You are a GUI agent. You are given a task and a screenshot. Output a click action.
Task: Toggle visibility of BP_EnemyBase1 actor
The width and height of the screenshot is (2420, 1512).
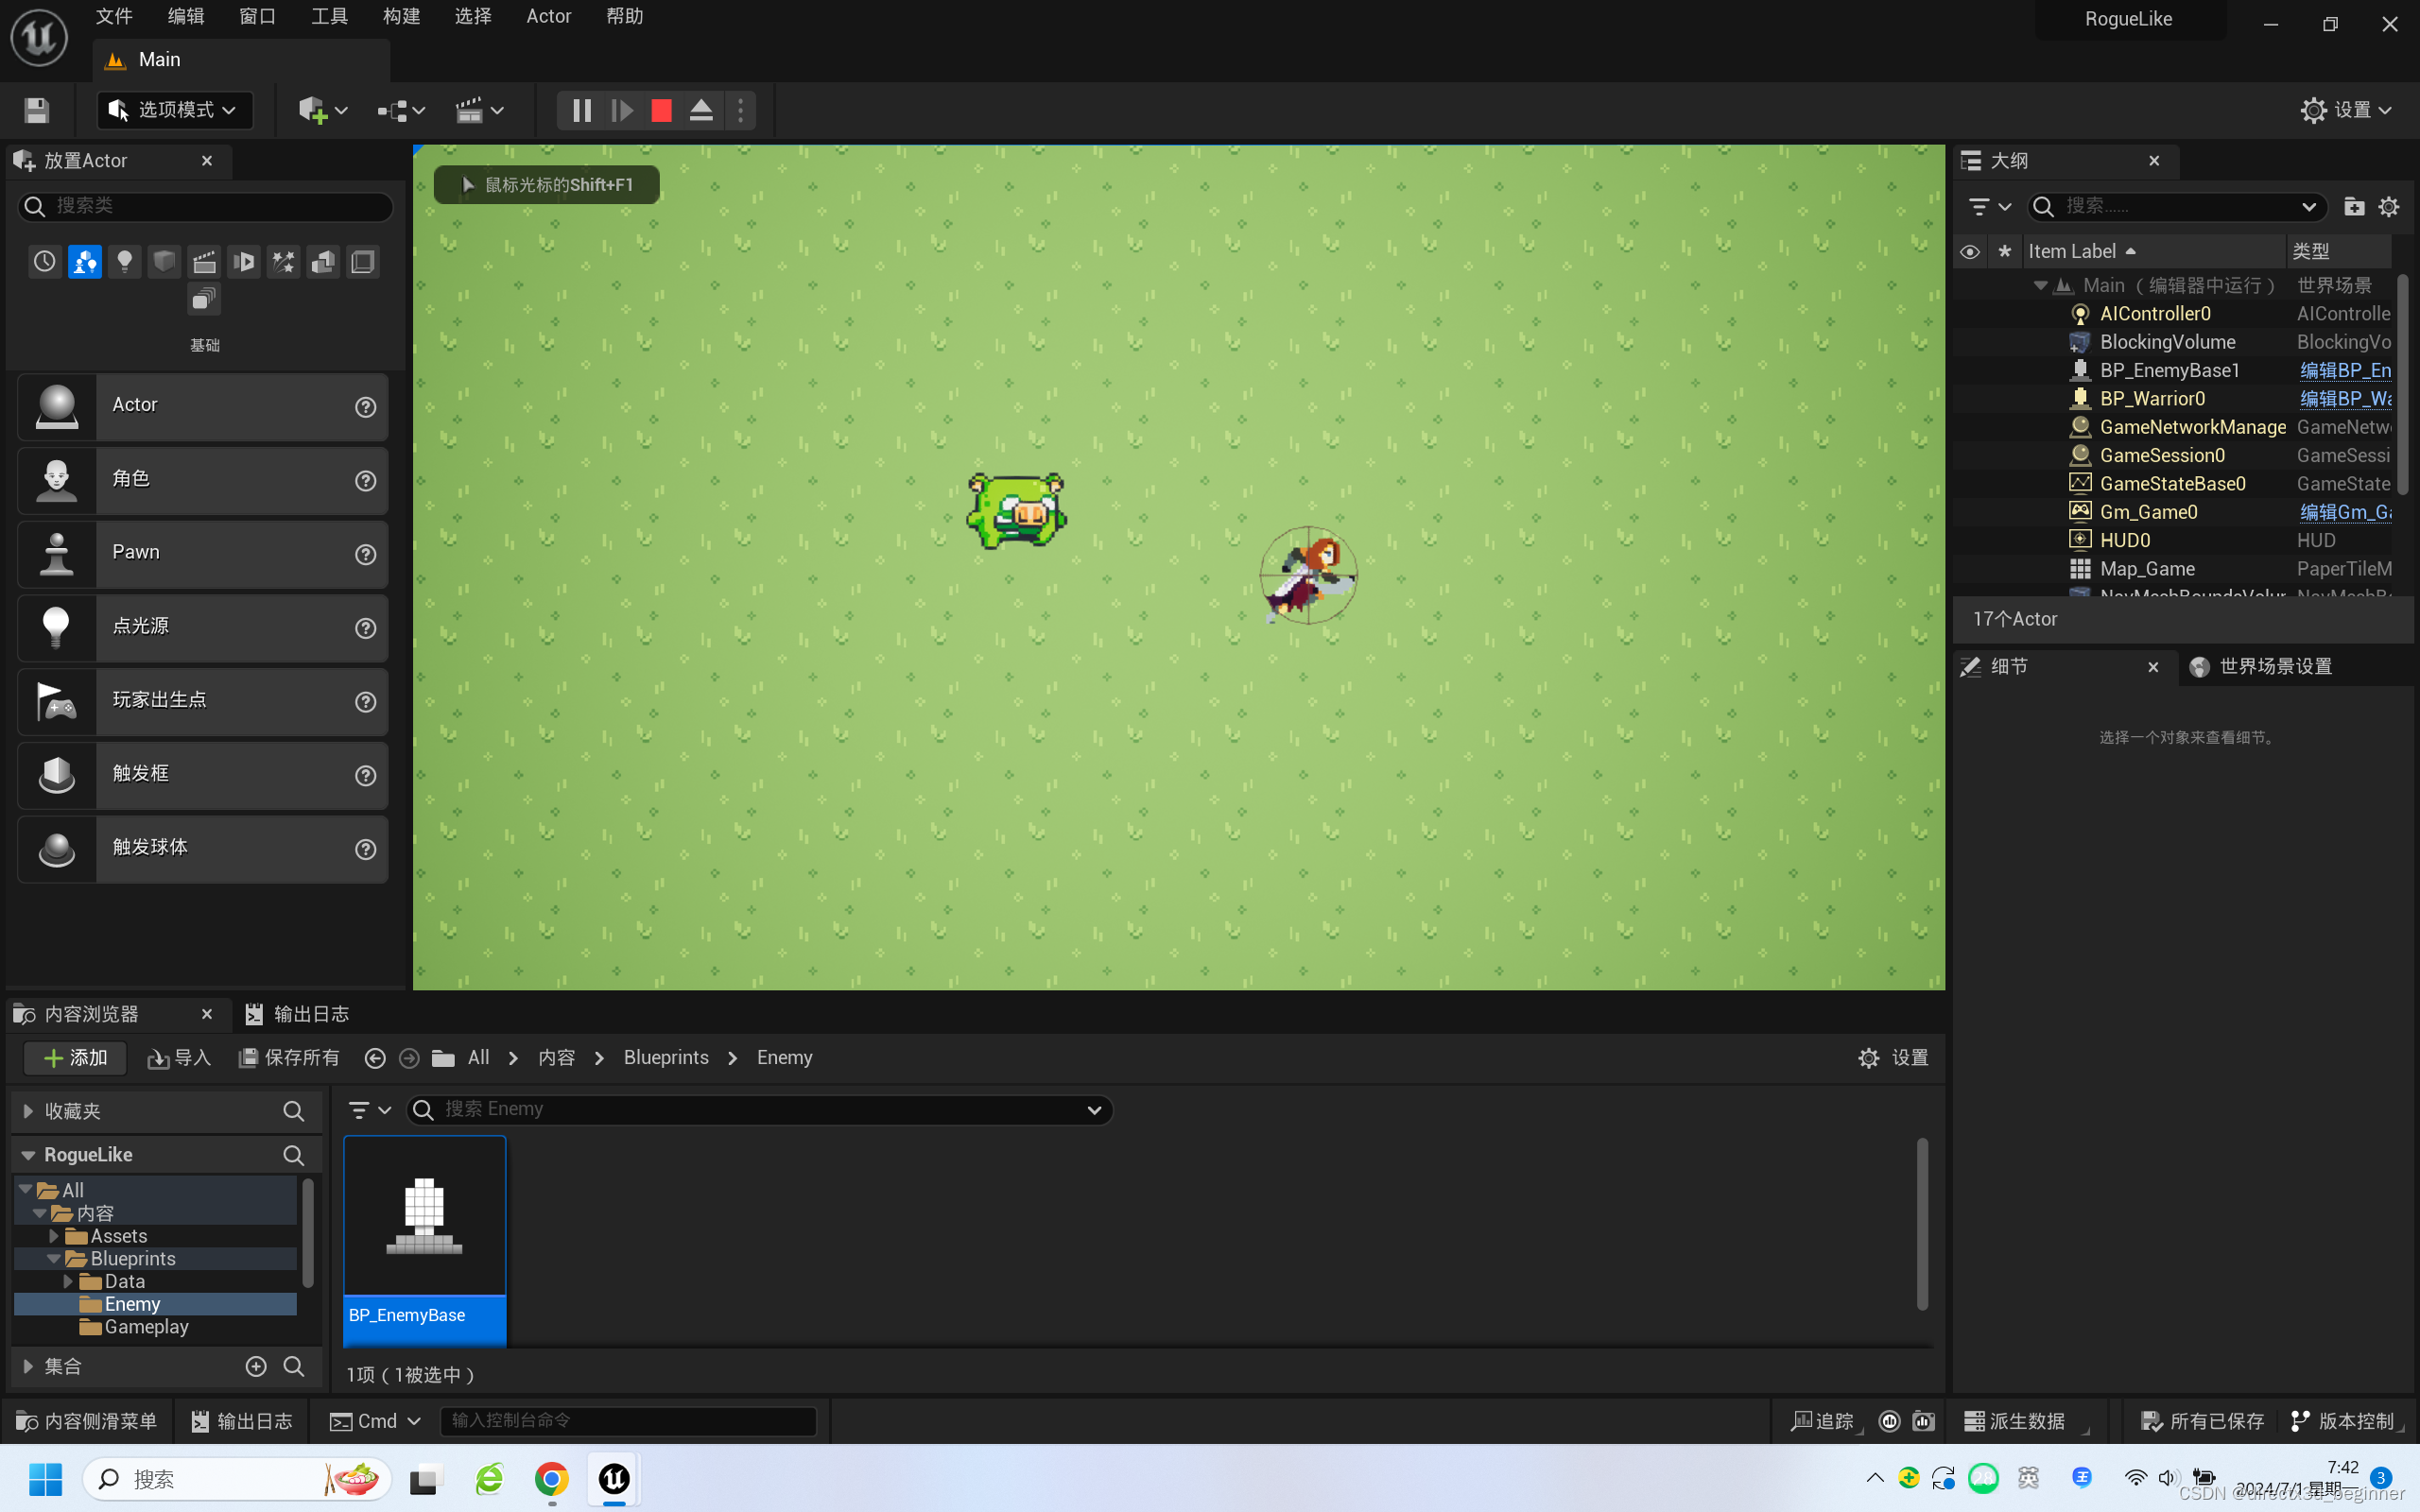pyautogui.click(x=1970, y=369)
